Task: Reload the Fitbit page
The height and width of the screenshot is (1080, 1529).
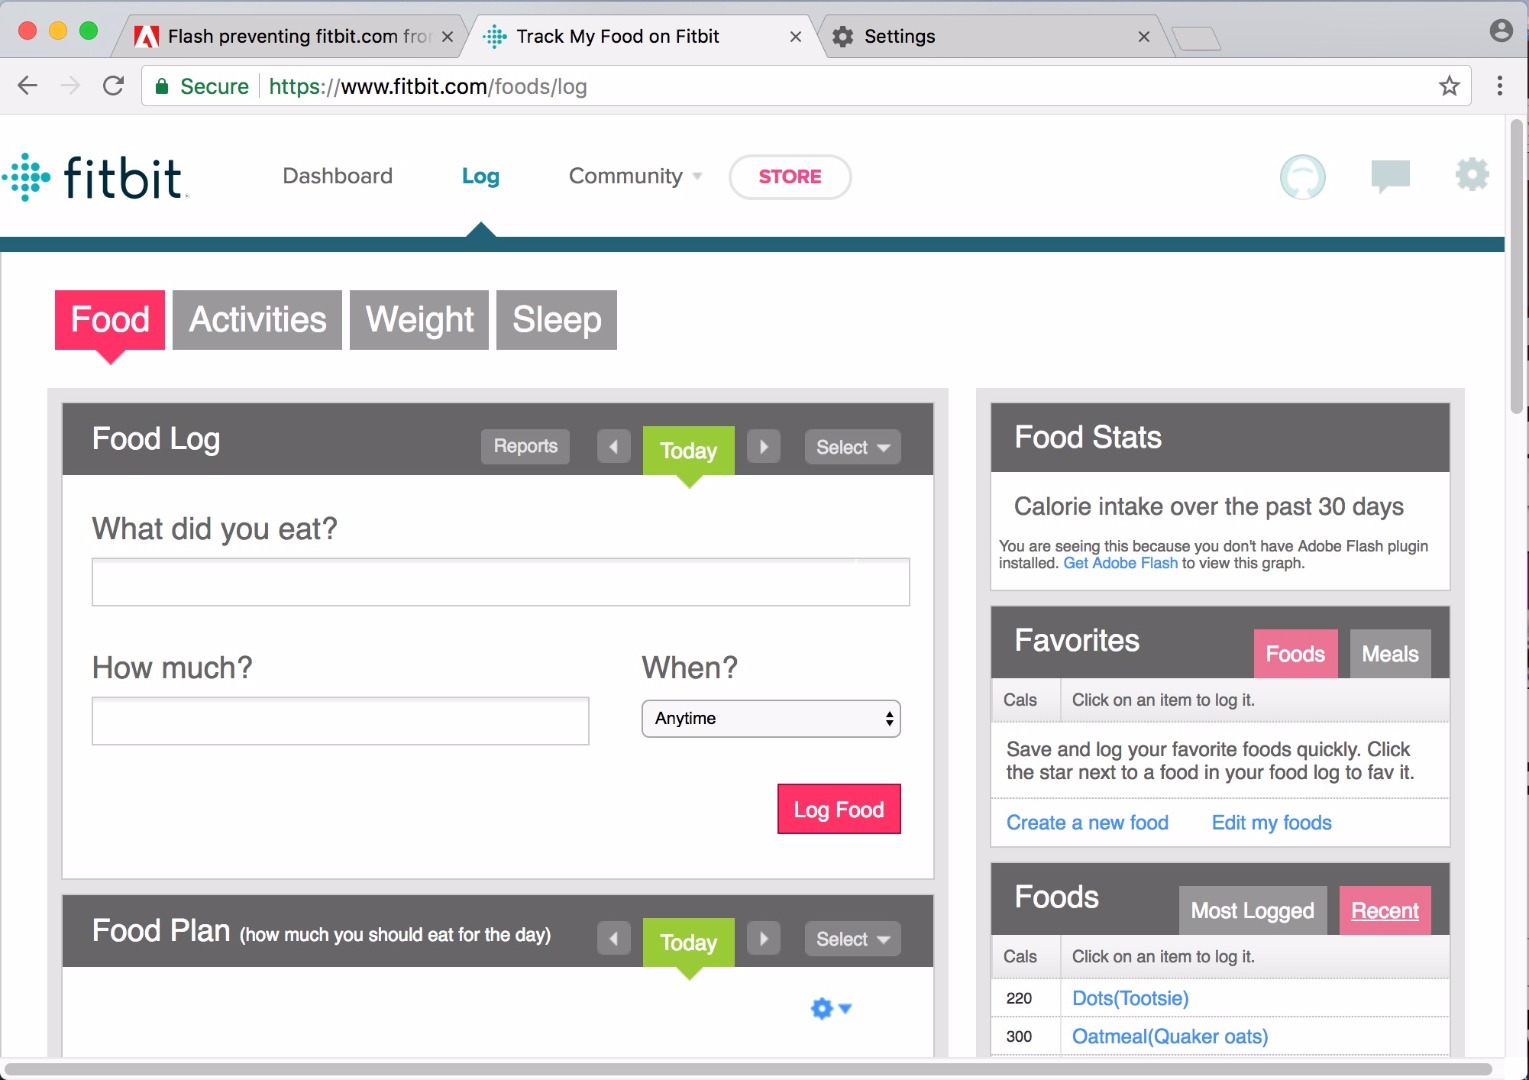Action: pyautogui.click(x=113, y=86)
